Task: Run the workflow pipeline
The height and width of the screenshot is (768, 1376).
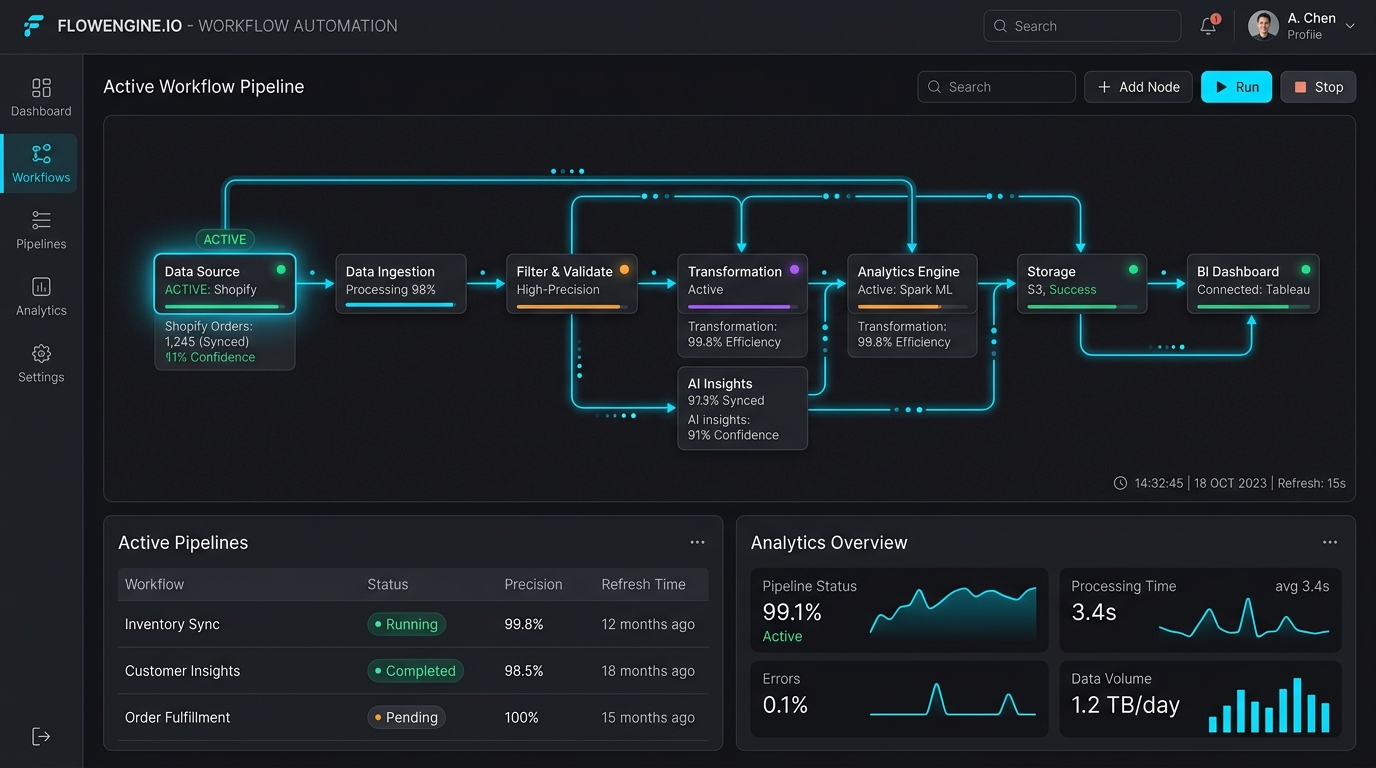Action: [x=1236, y=87]
